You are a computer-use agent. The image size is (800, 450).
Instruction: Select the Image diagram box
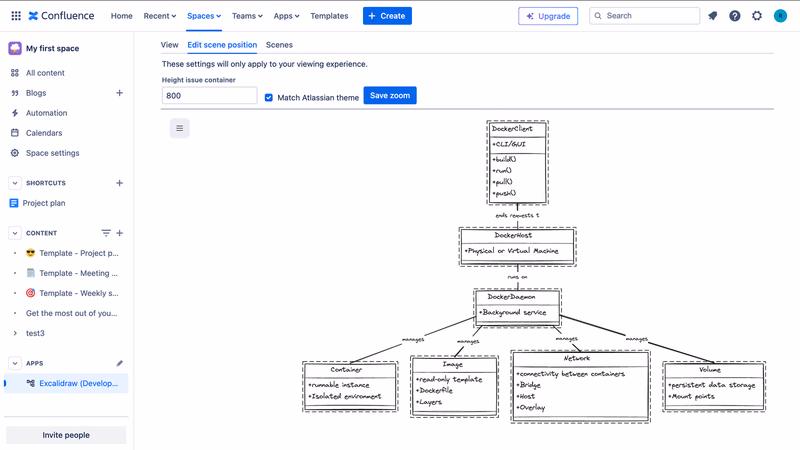454,387
